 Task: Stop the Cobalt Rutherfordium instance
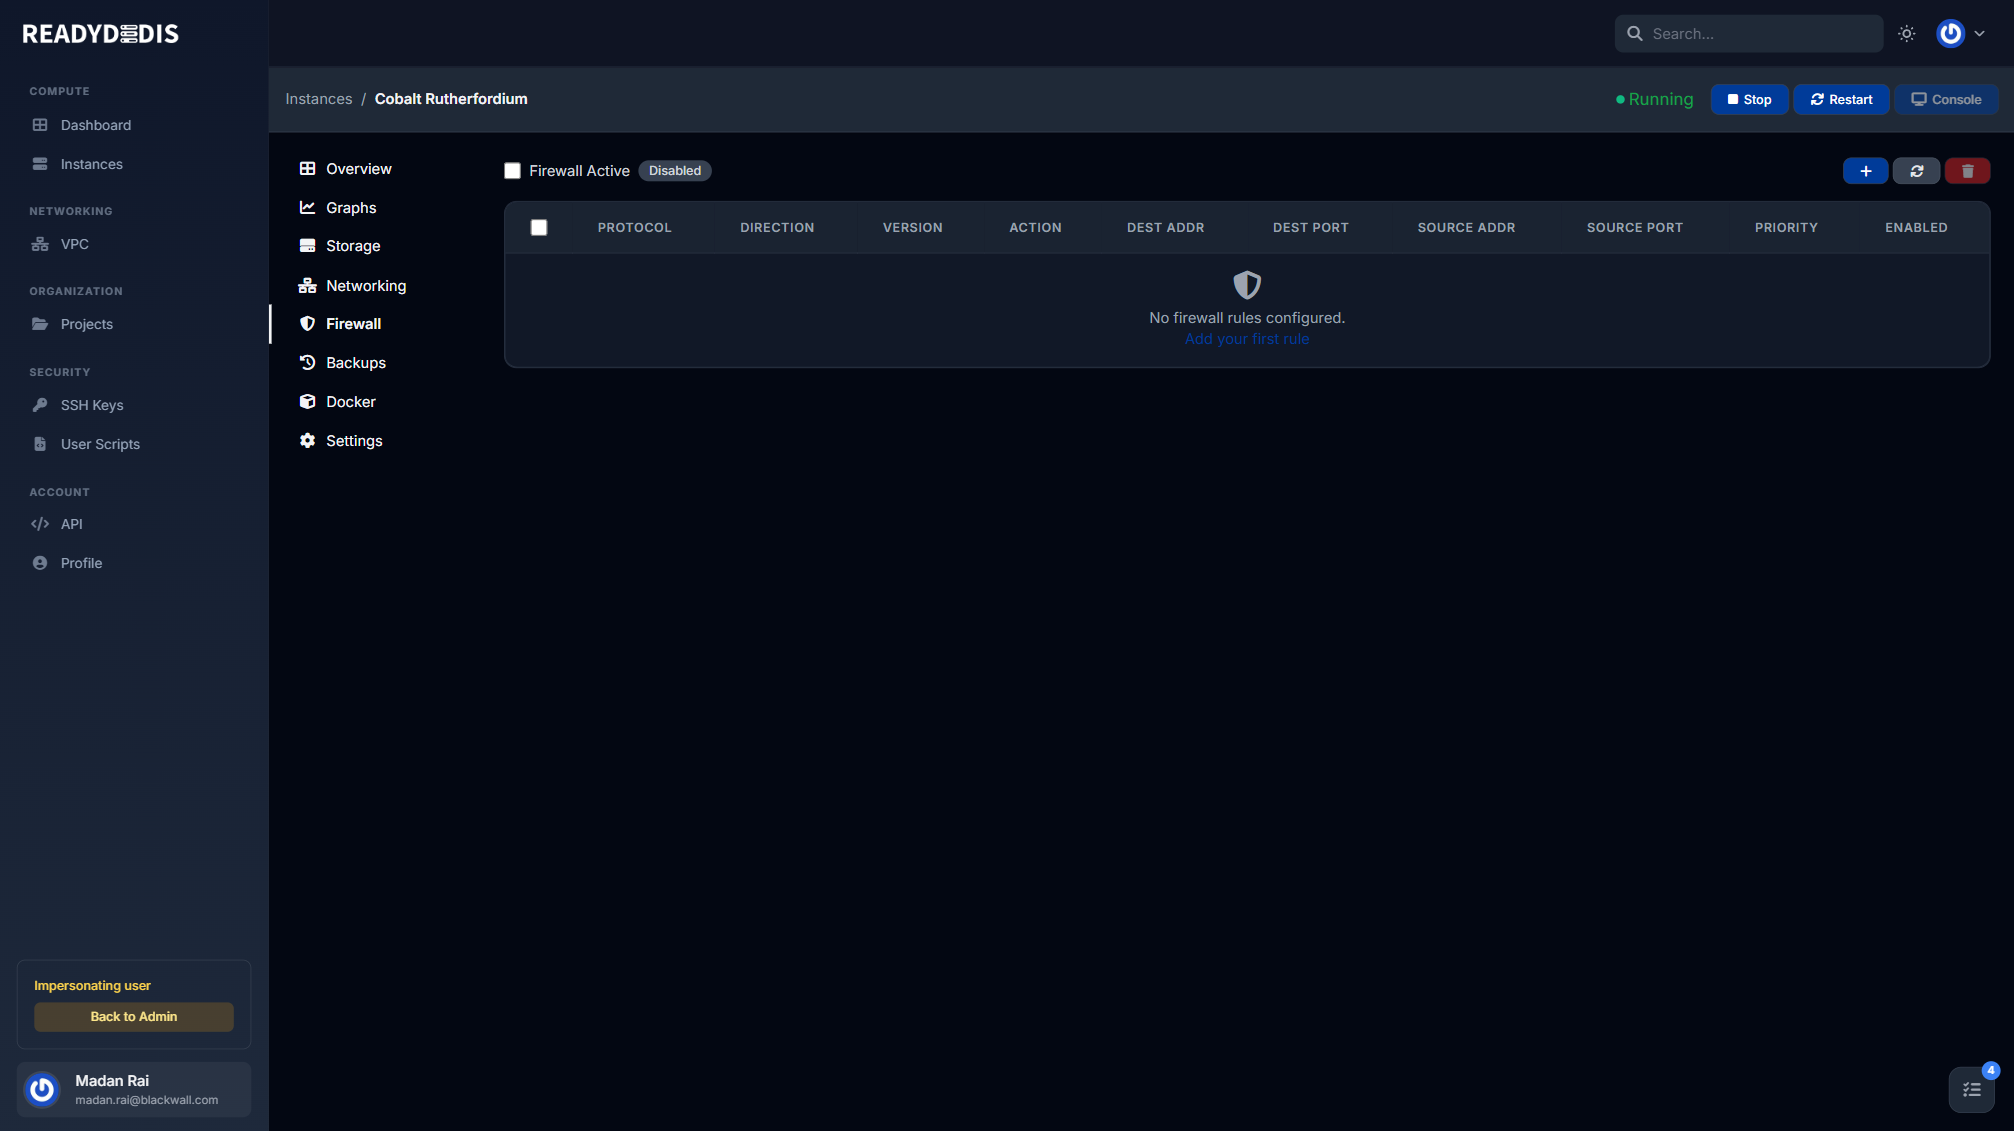(x=1749, y=99)
